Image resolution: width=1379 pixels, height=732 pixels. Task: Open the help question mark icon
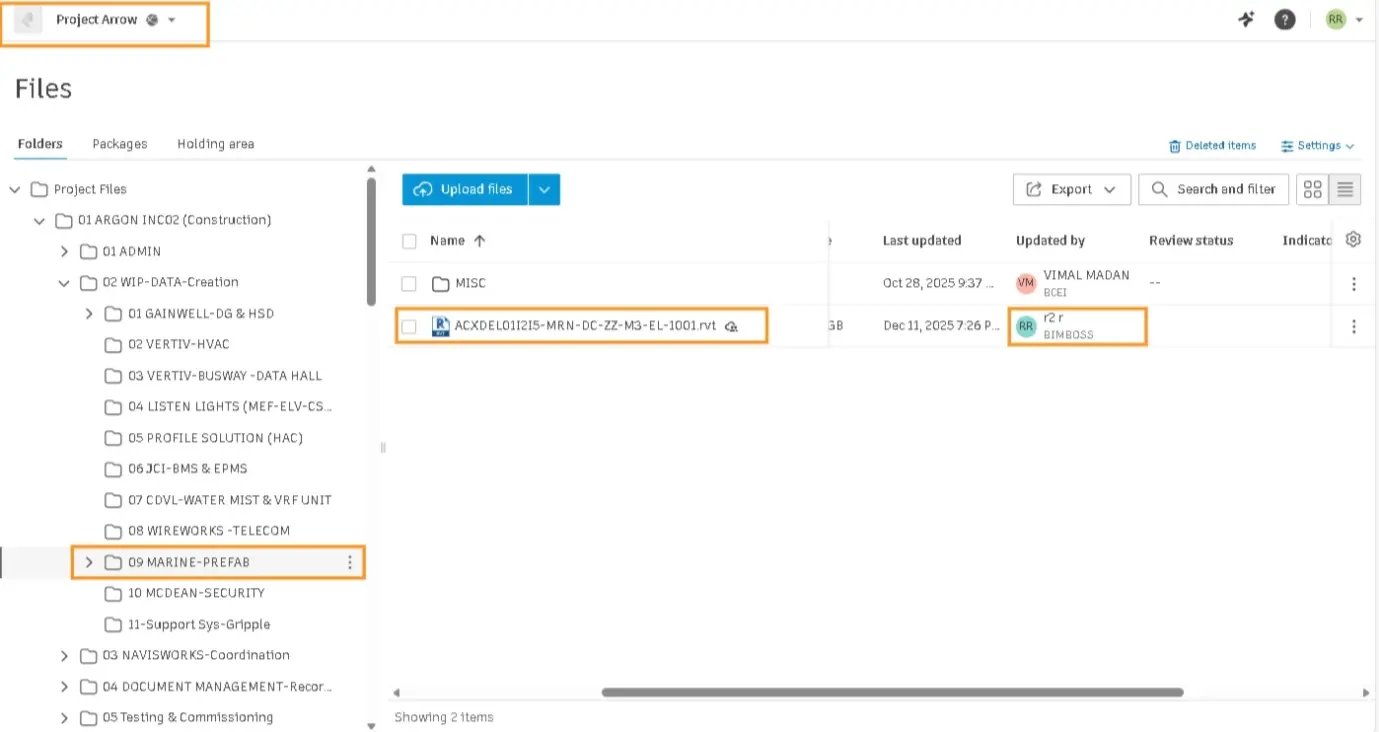click(1285, 20)
